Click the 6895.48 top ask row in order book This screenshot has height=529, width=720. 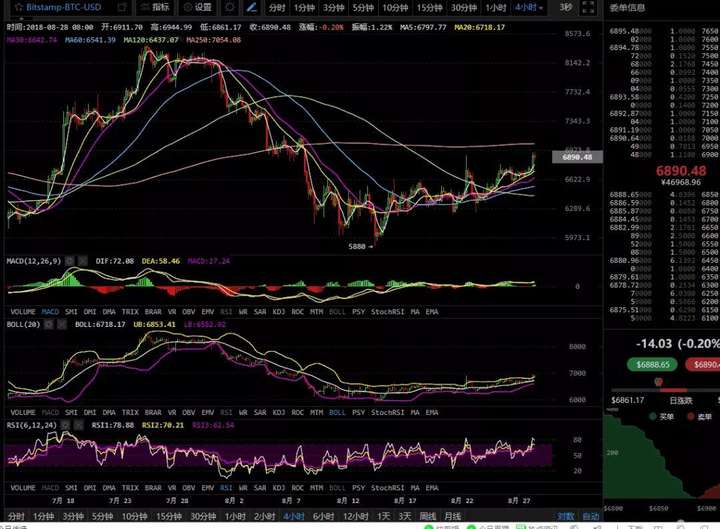tap(664, 31)
